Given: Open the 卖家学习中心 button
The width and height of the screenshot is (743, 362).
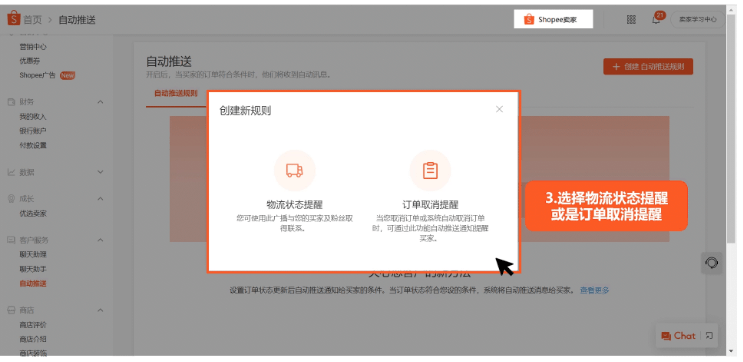Looking at the screenshot, I should (x=698, y=20).
